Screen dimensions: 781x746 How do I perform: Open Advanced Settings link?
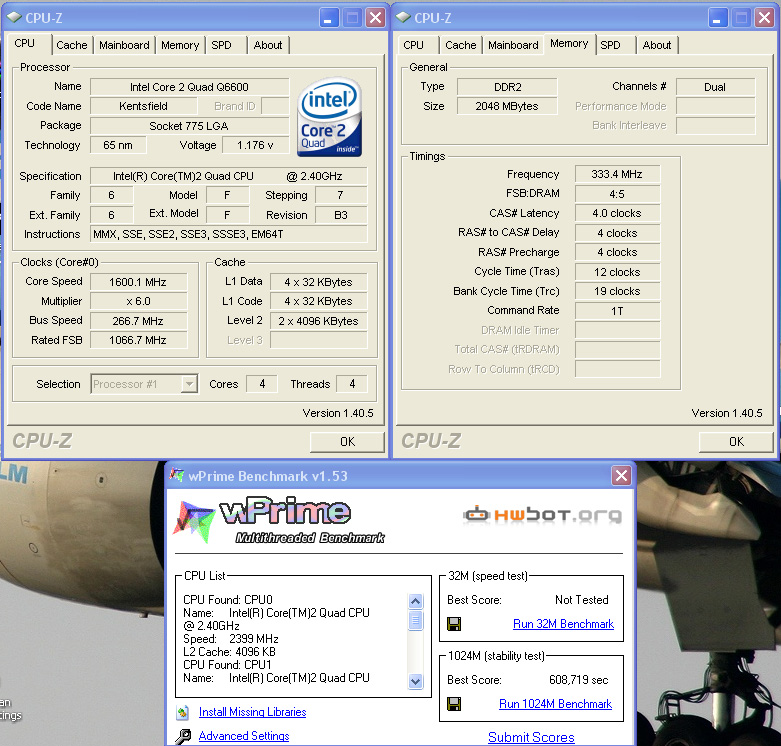click(244, 736)
